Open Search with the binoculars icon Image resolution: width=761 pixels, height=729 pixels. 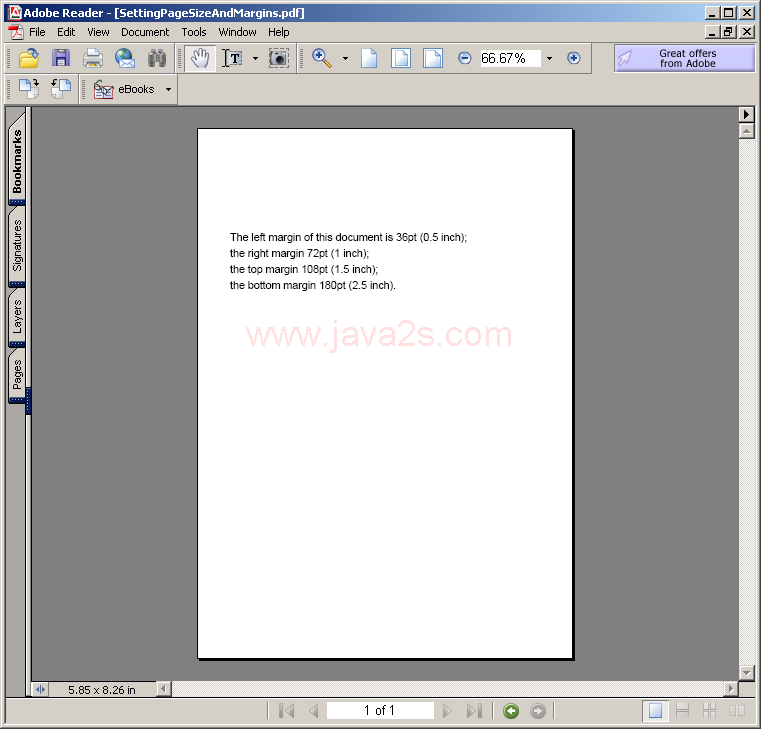[157, 58]
